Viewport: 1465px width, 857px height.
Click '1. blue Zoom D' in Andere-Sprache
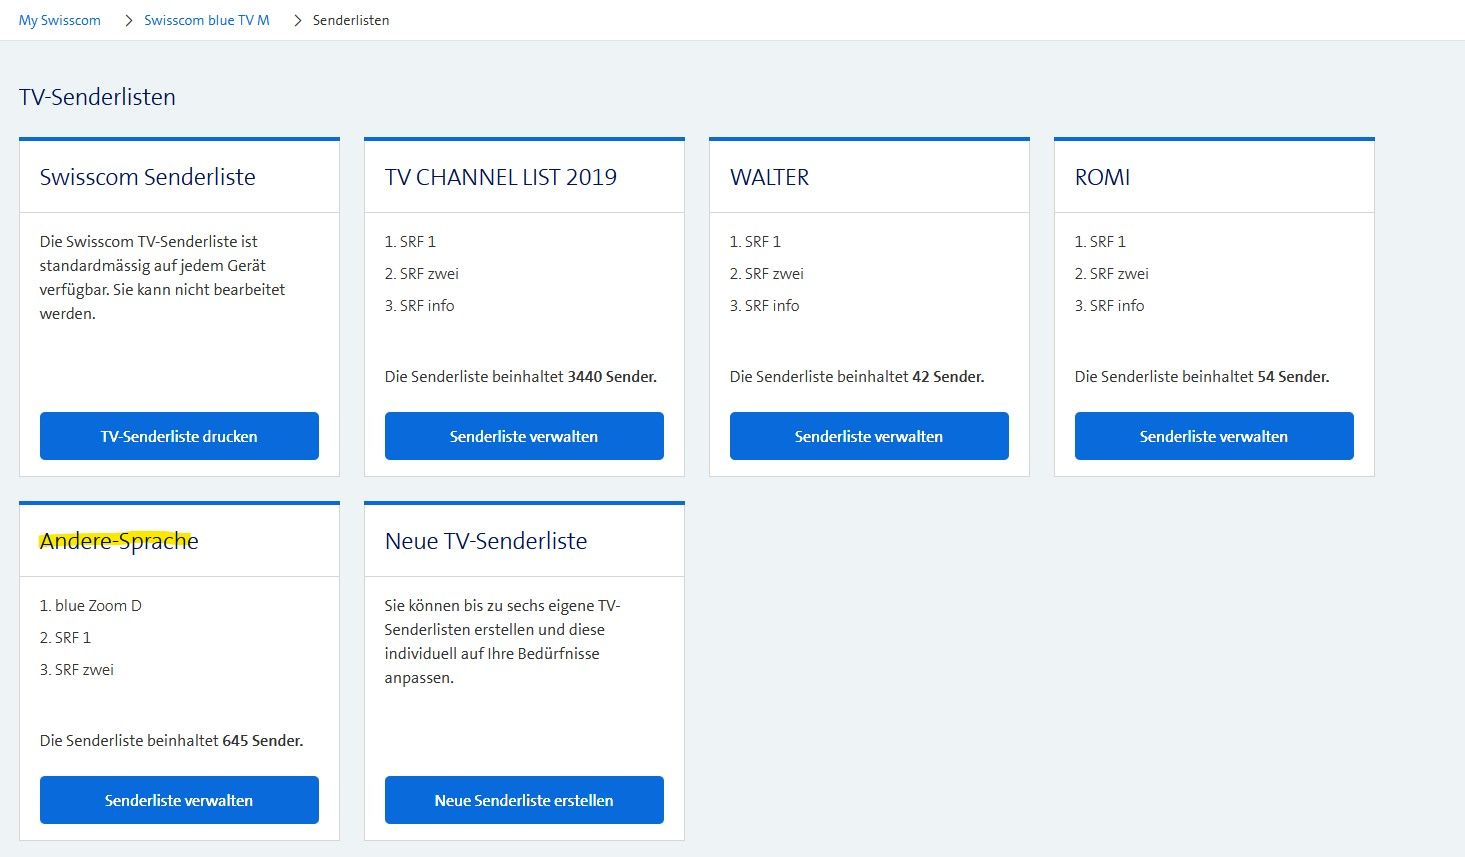tap(91, 605)
